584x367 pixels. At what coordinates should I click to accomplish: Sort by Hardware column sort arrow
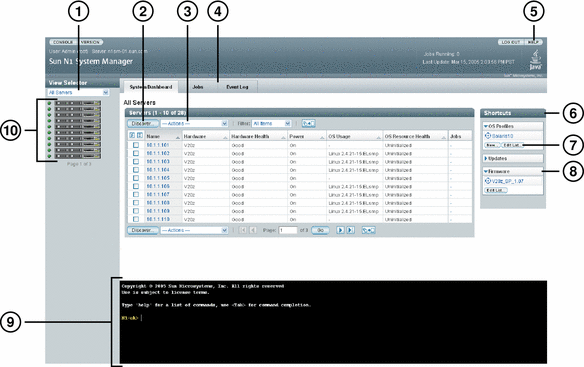pyautogui.click(x=225, y=138)
